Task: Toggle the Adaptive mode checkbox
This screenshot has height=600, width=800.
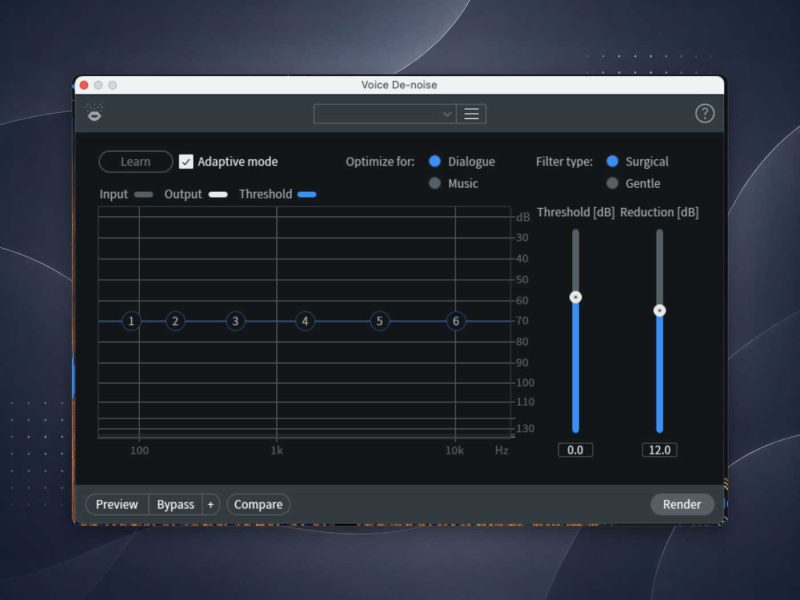Action: [186, 162]
